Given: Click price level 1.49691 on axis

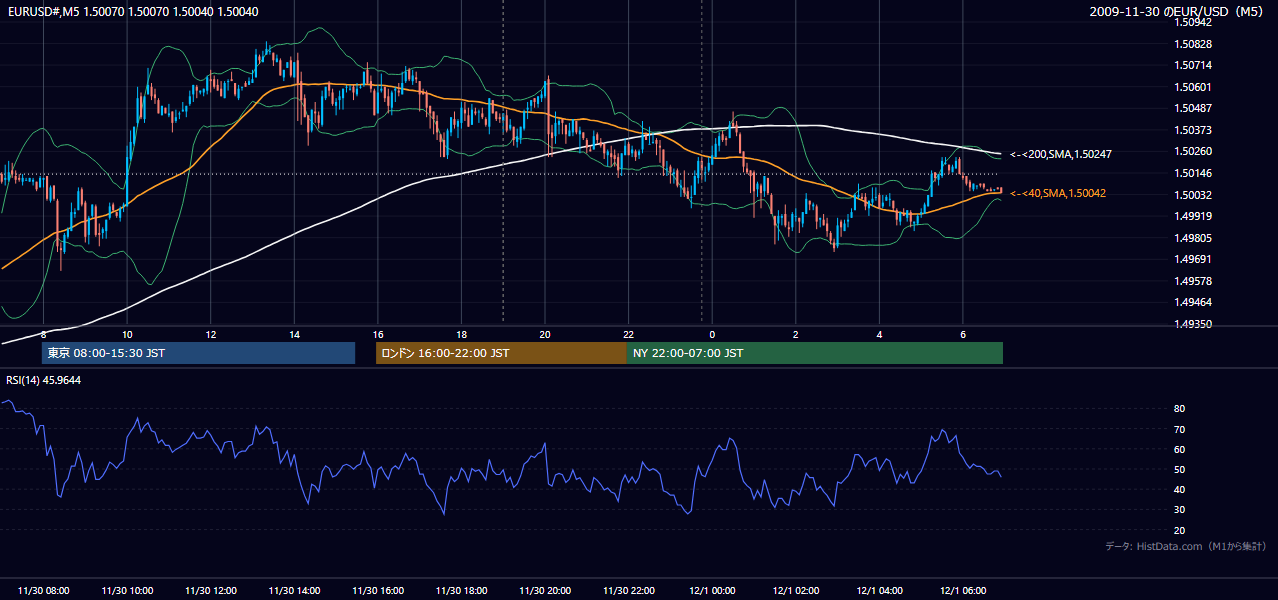Looking at the screenshot, I should click(1193, 259).
